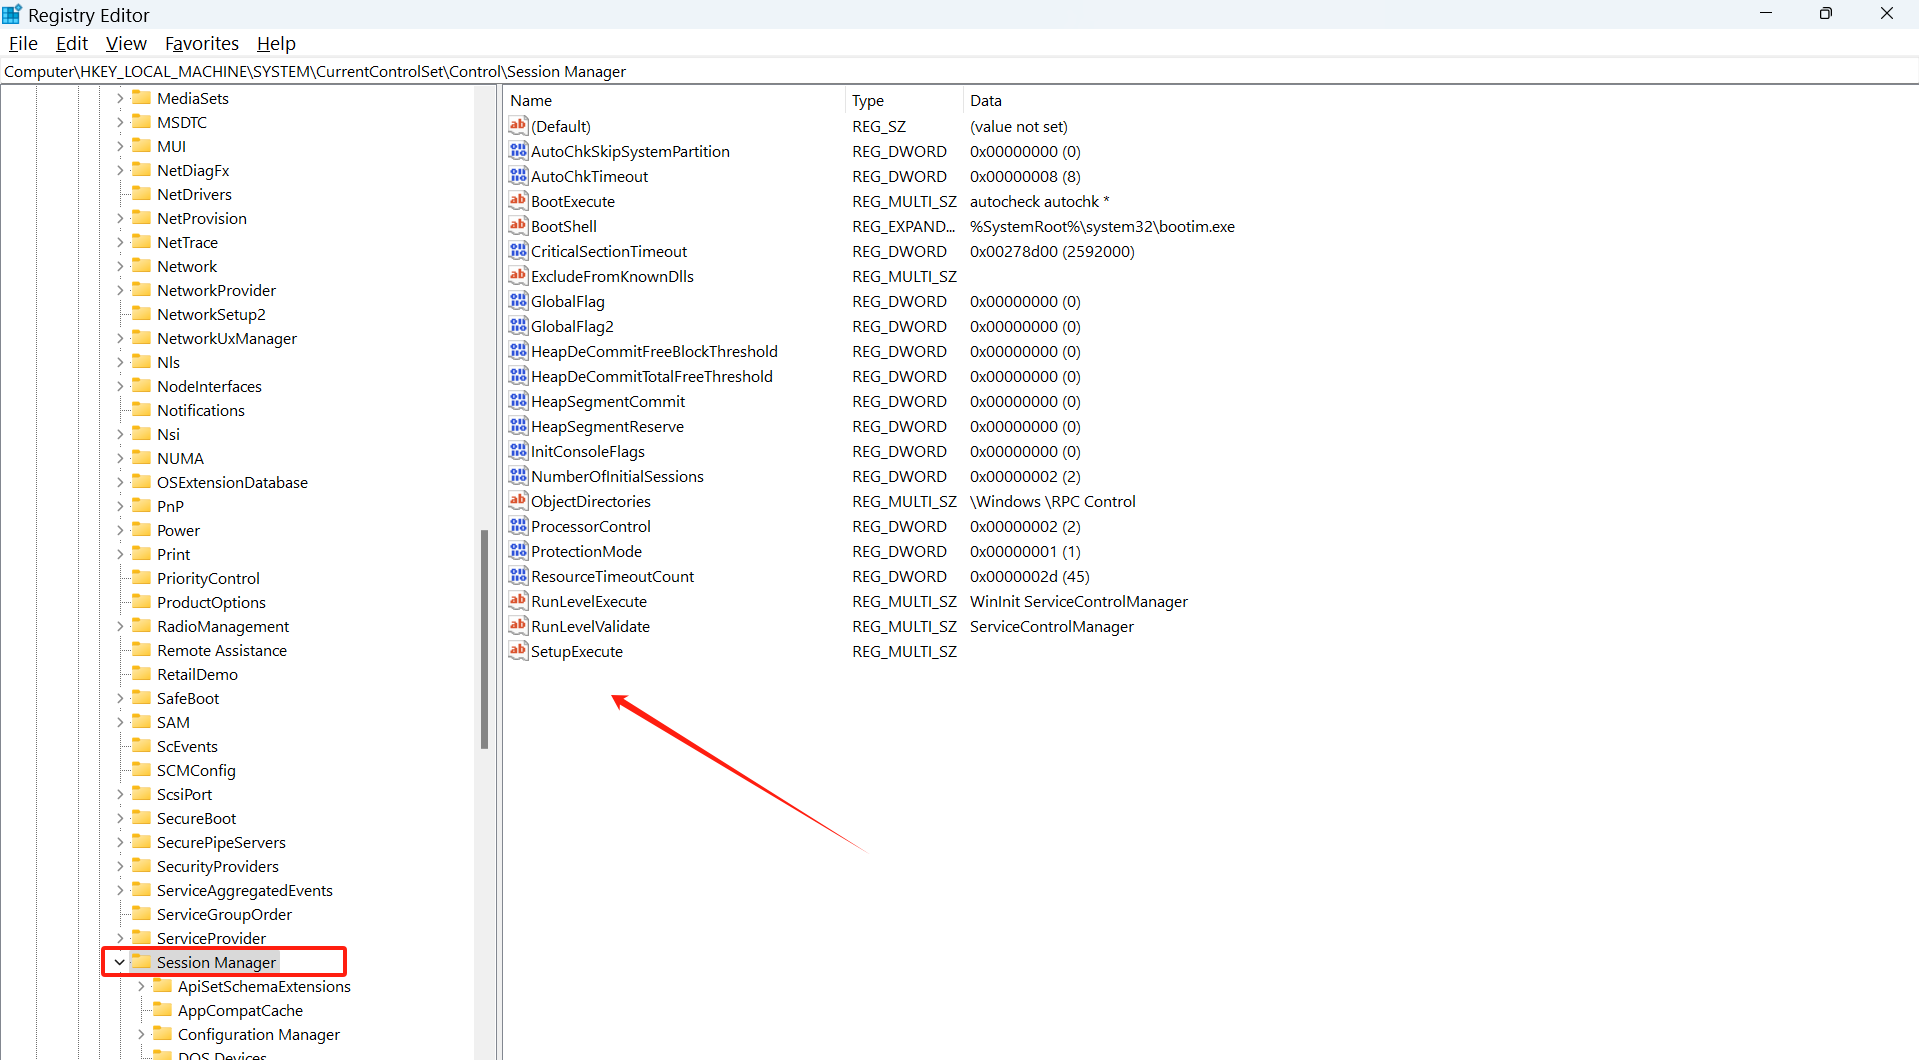Sort values by Type column header
Screen dimensions: 1919x1060
[x=904, y=100]
